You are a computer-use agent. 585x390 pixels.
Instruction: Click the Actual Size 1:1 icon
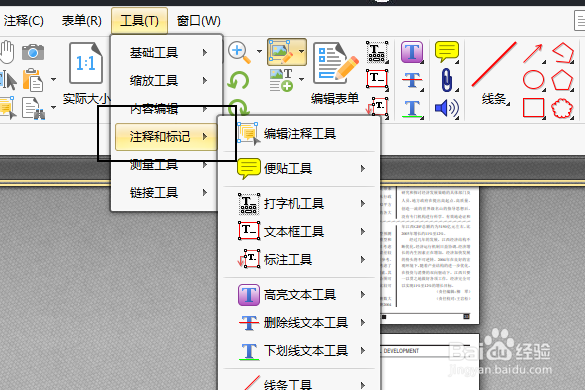(86, 63)
